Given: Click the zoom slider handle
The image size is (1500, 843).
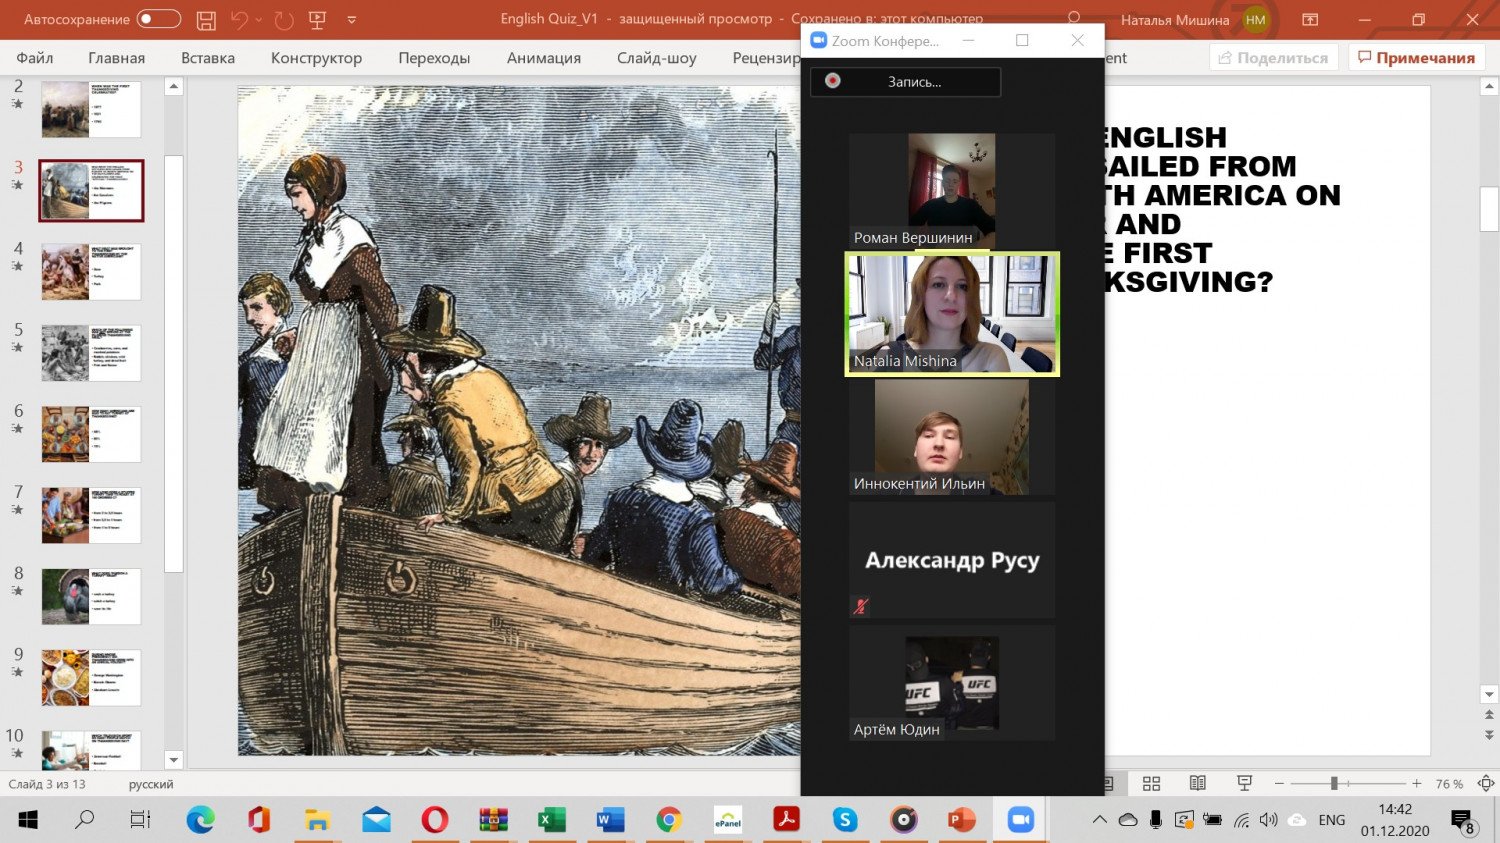Looking at the screenshot, I should (x=1334, y=784).
